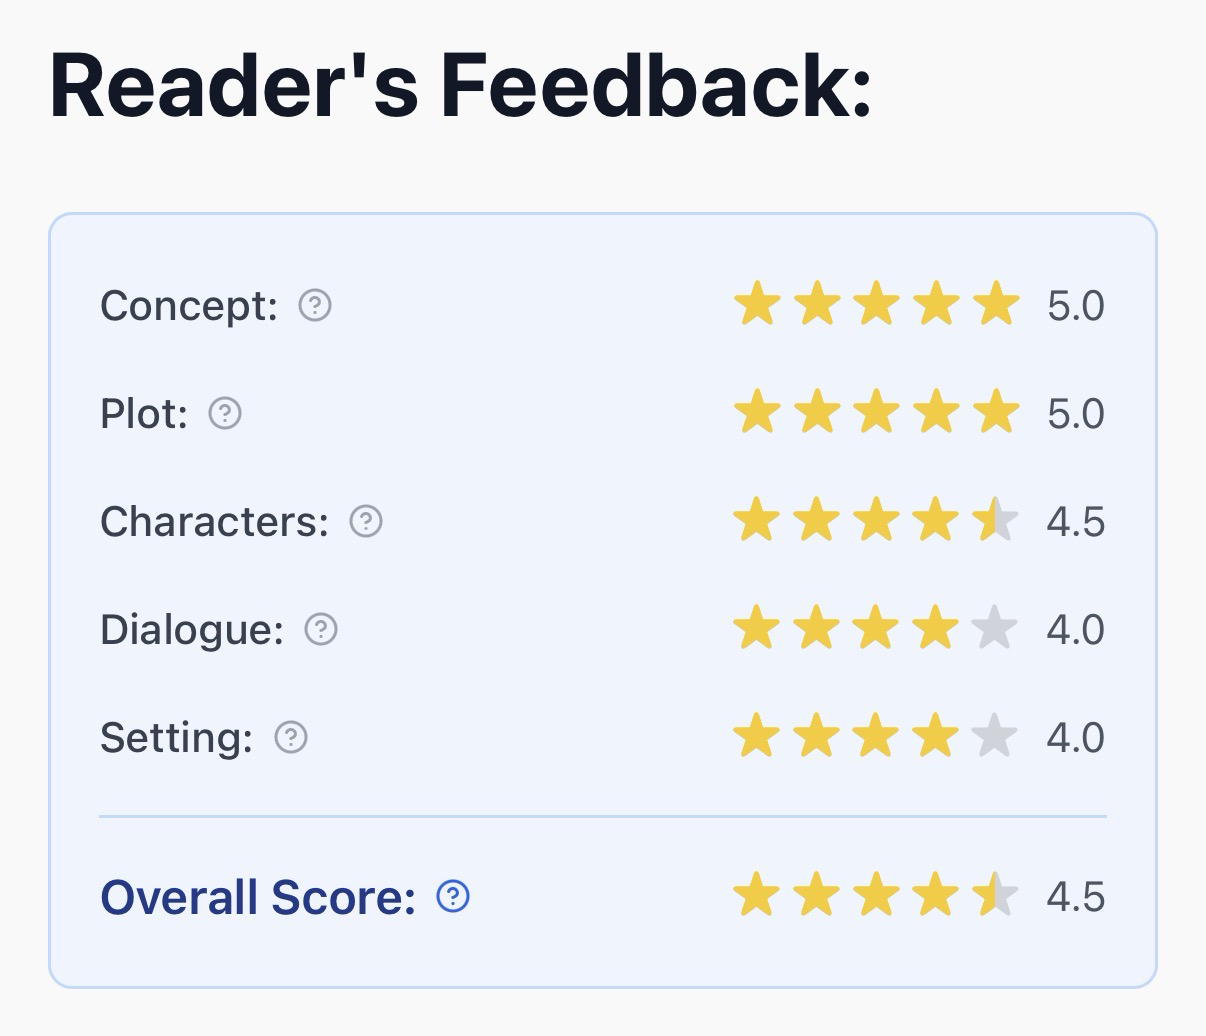This screenshot has height=1036, width=1206.
Task: Show help for the Dialogue rating
Action: 321,629
